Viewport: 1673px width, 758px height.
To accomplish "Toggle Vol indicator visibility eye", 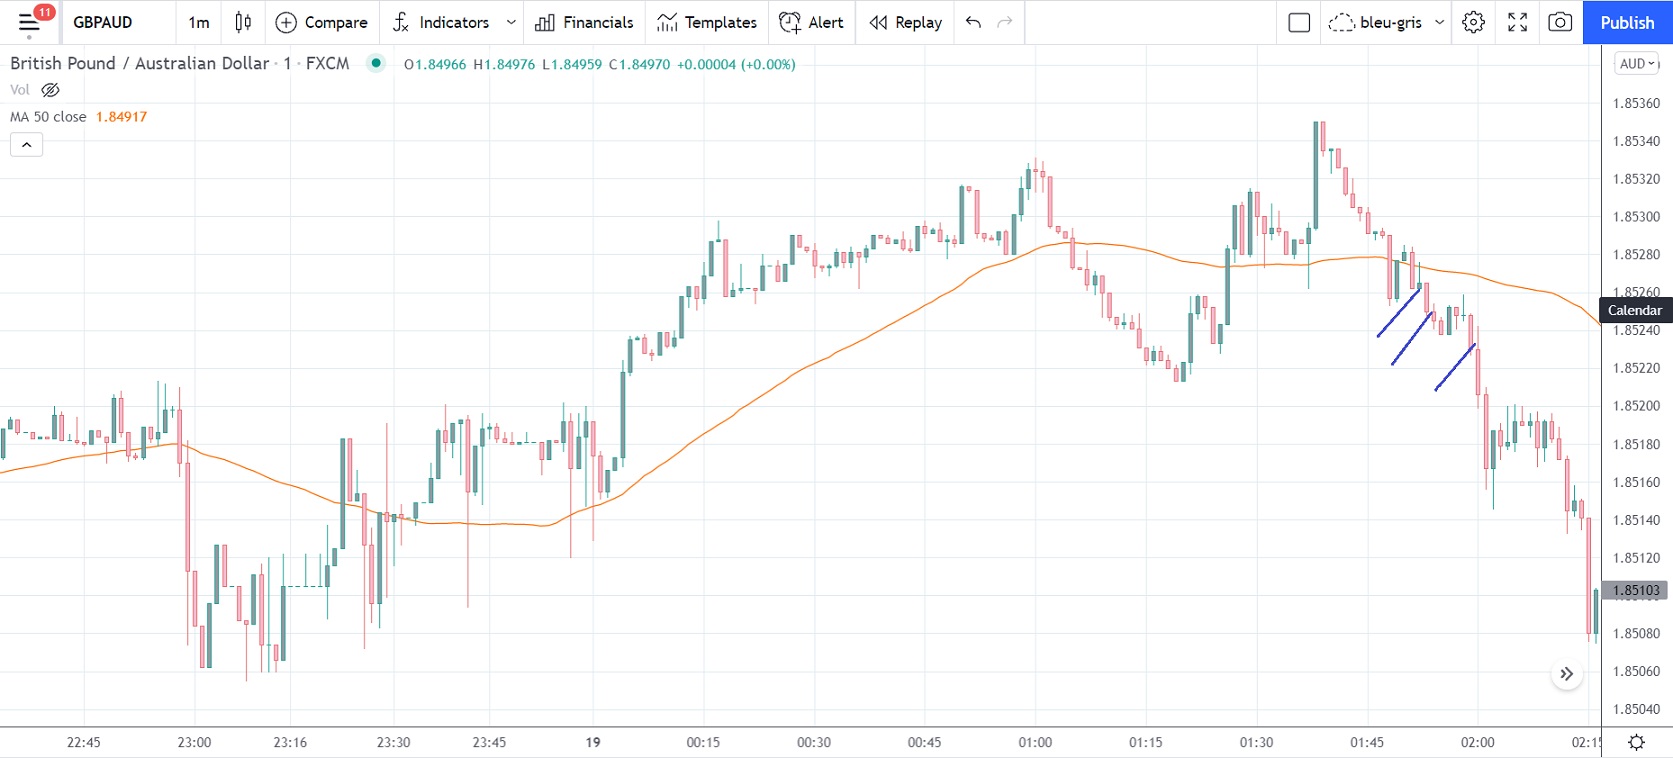I will pos(50,90).
